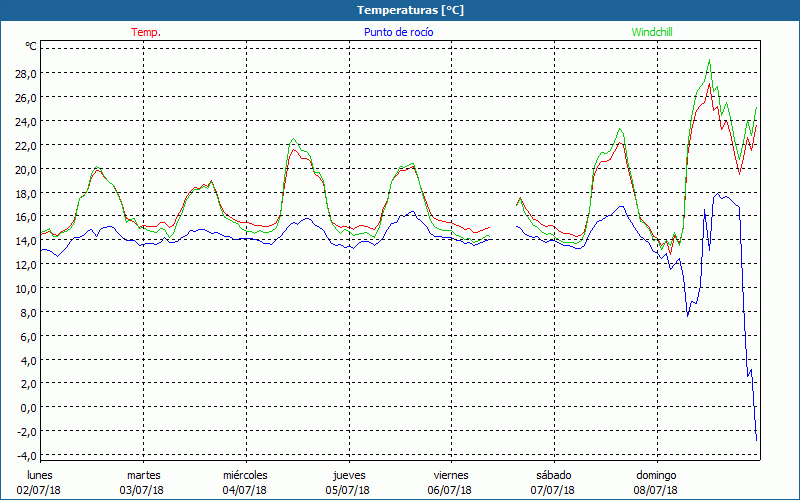Viewport: 800px width, 500px height.
Task: Click the 14,0 y-axis value
Action: pyautogui.click(x=26, y=241)
